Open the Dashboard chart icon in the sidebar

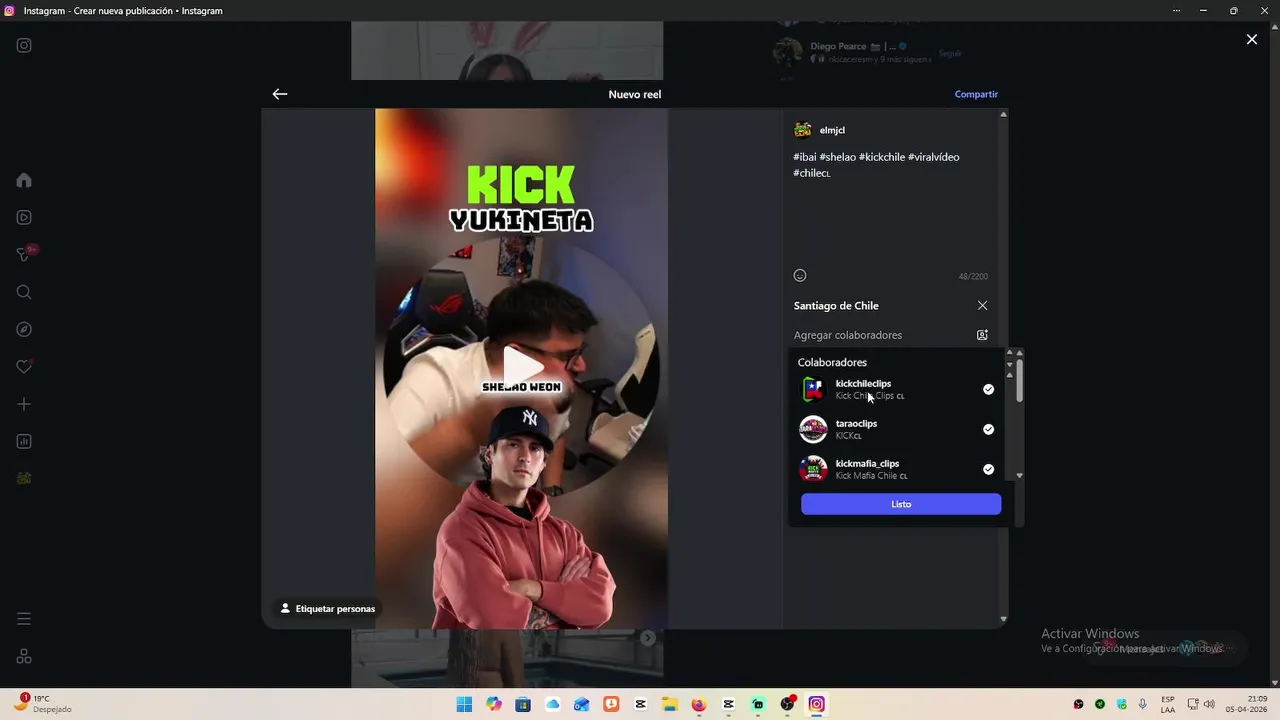coord(24,441)
